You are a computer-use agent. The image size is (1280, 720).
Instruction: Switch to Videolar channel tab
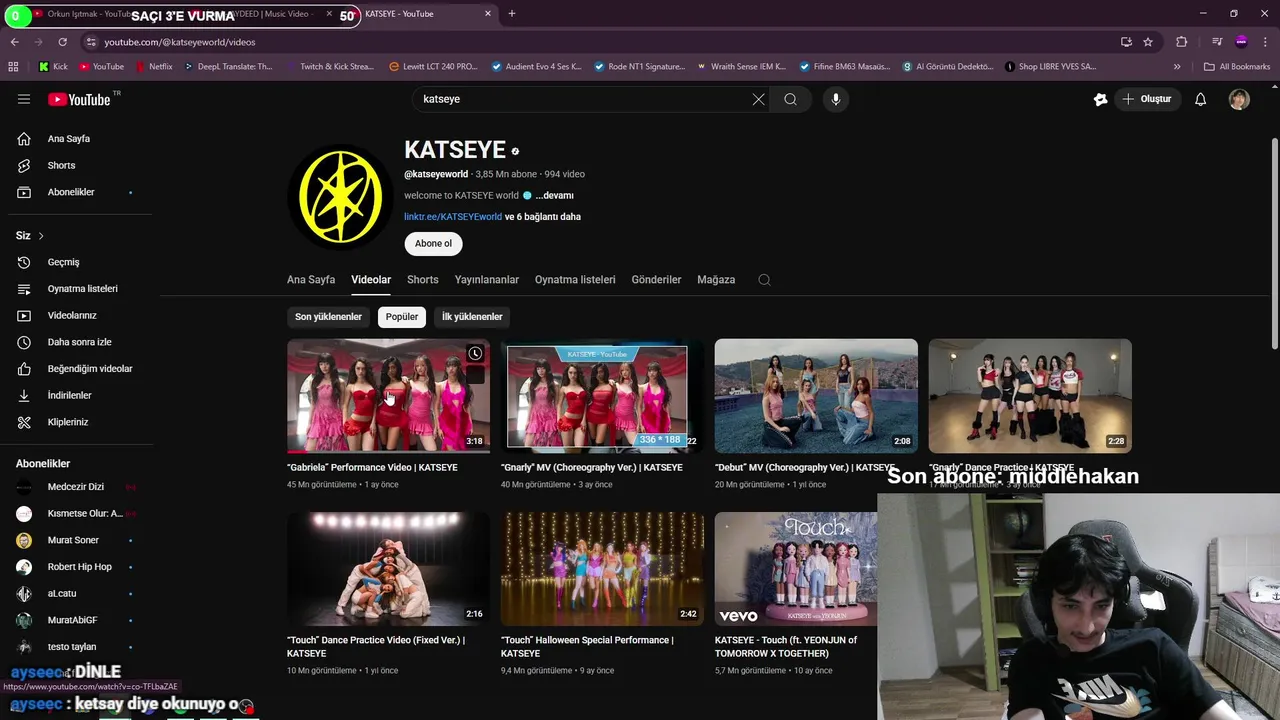tap(371, 280)
